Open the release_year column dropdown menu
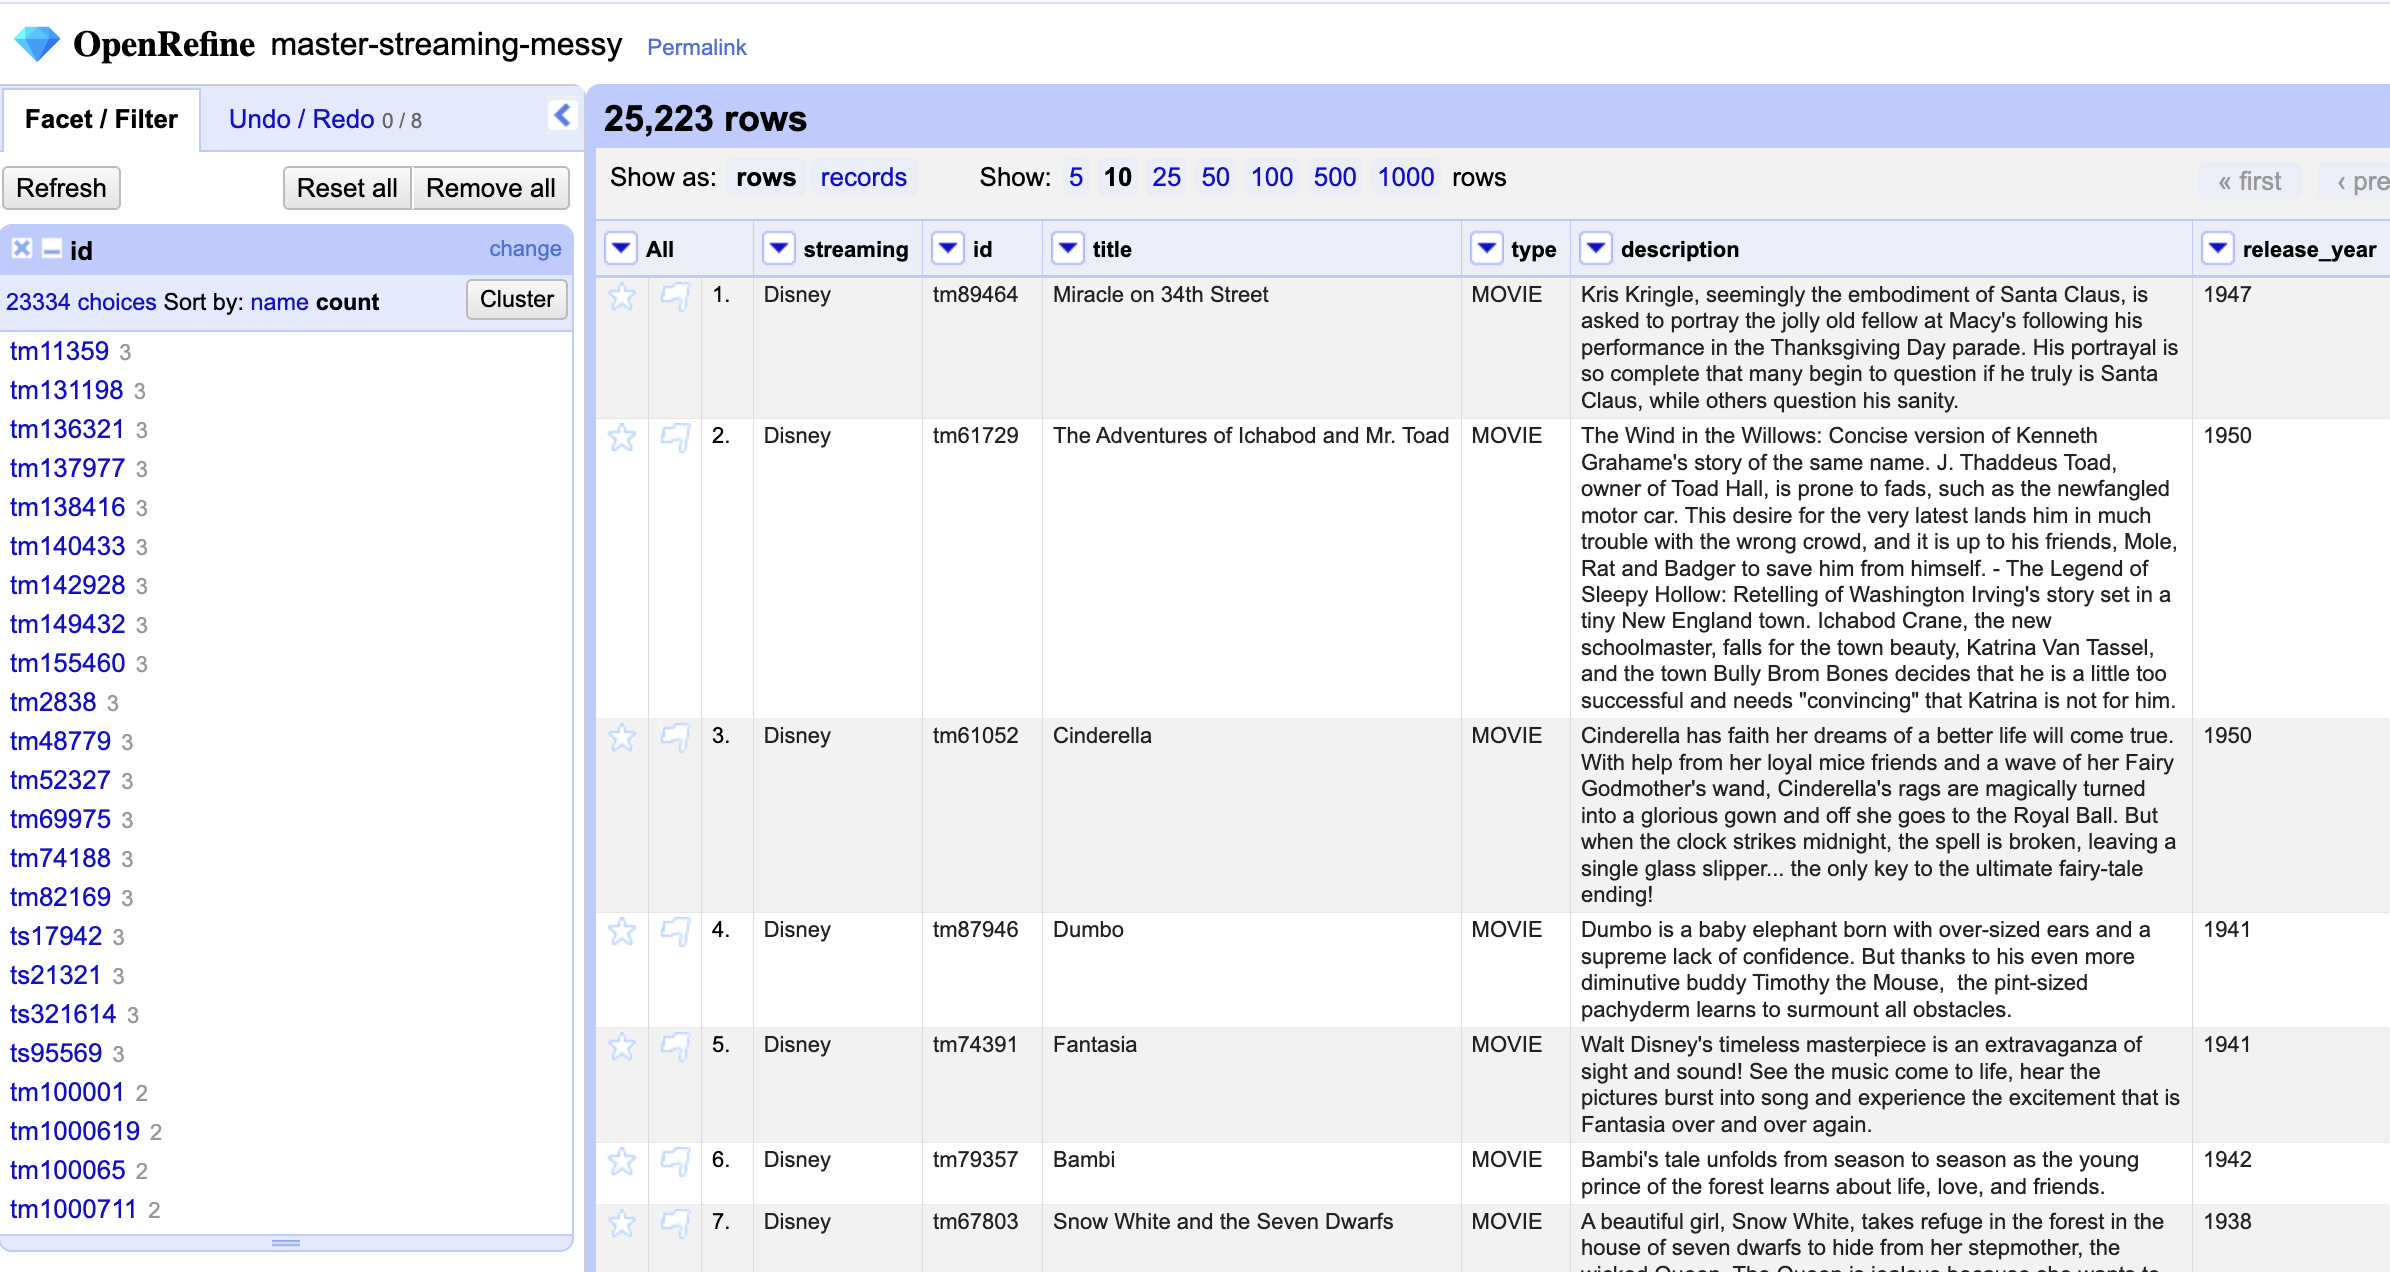 (2218, 248)
